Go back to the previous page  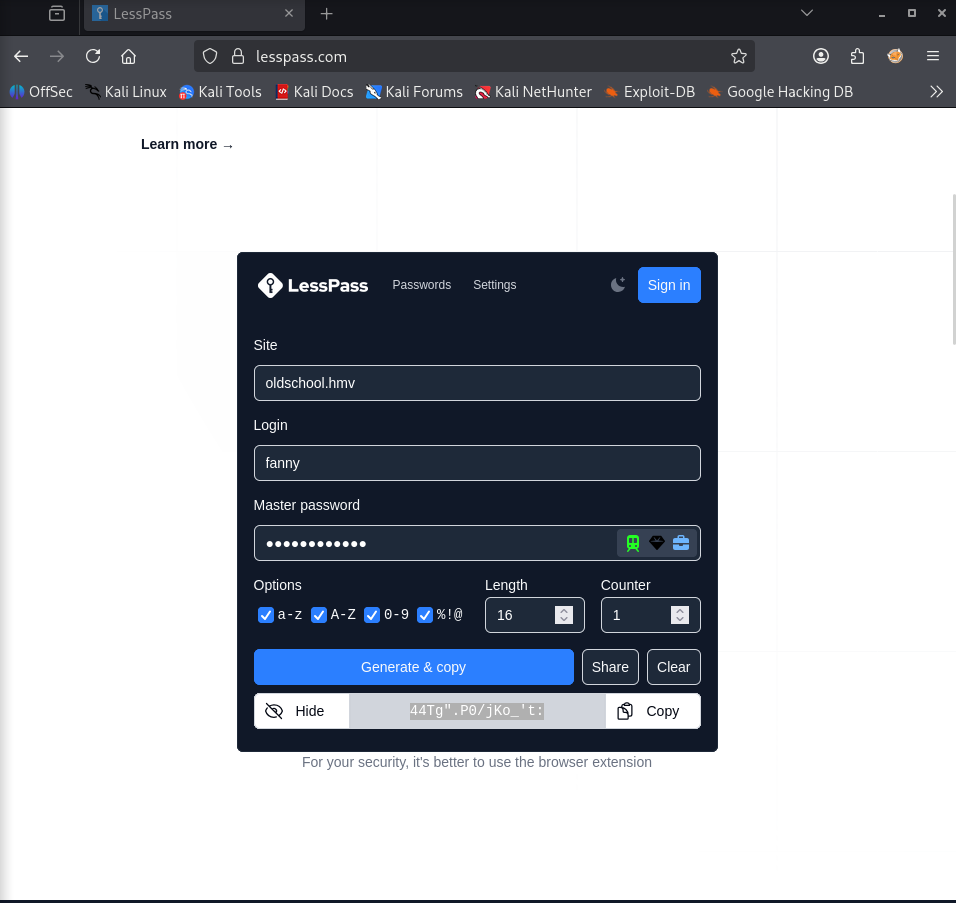click(21, 57)
